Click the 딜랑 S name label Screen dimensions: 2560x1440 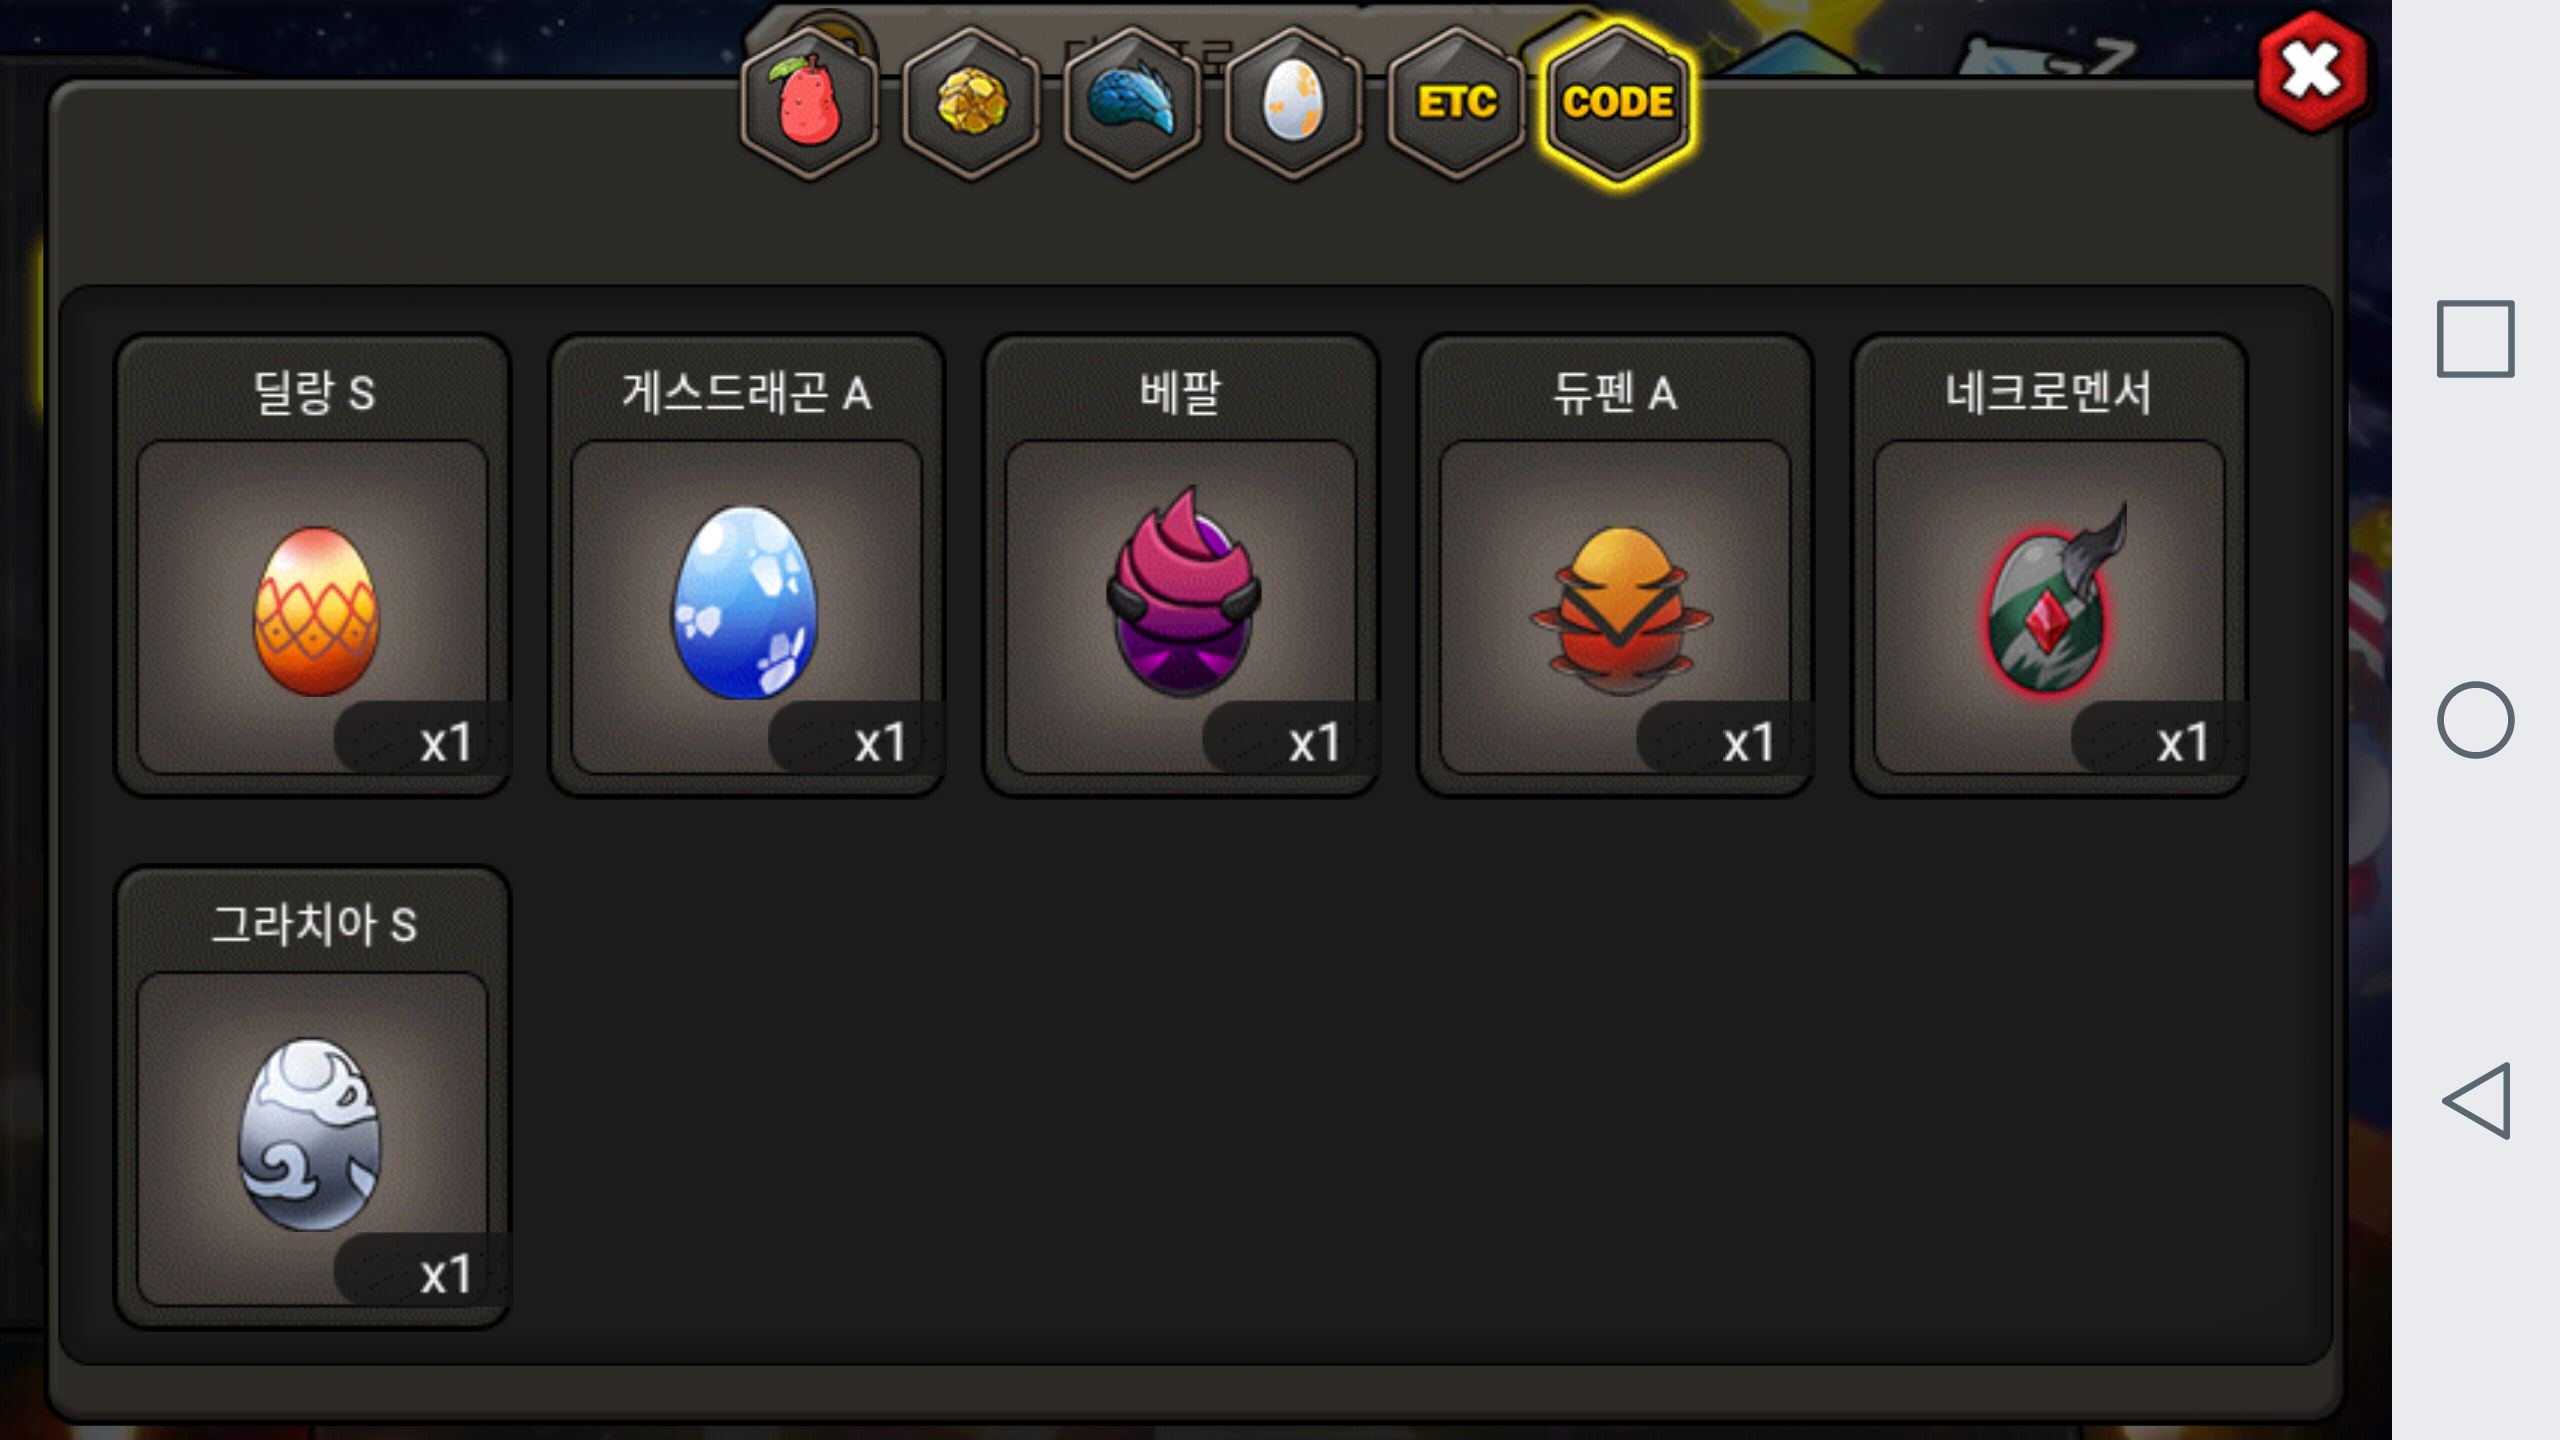click(314, 392)
